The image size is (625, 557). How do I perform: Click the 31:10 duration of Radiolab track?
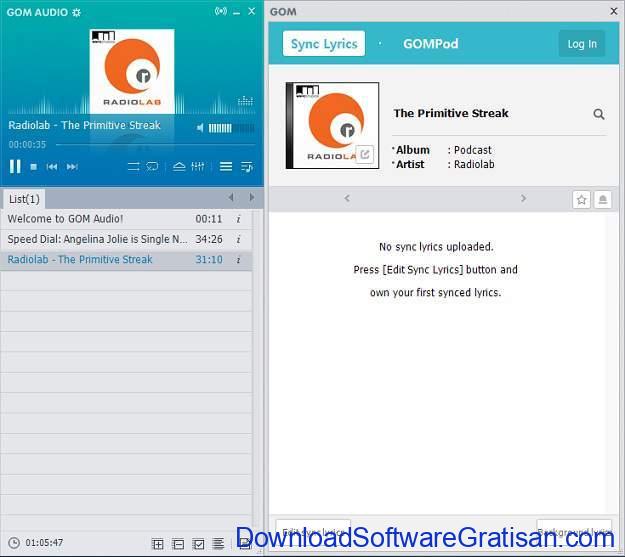pos(209,260)
